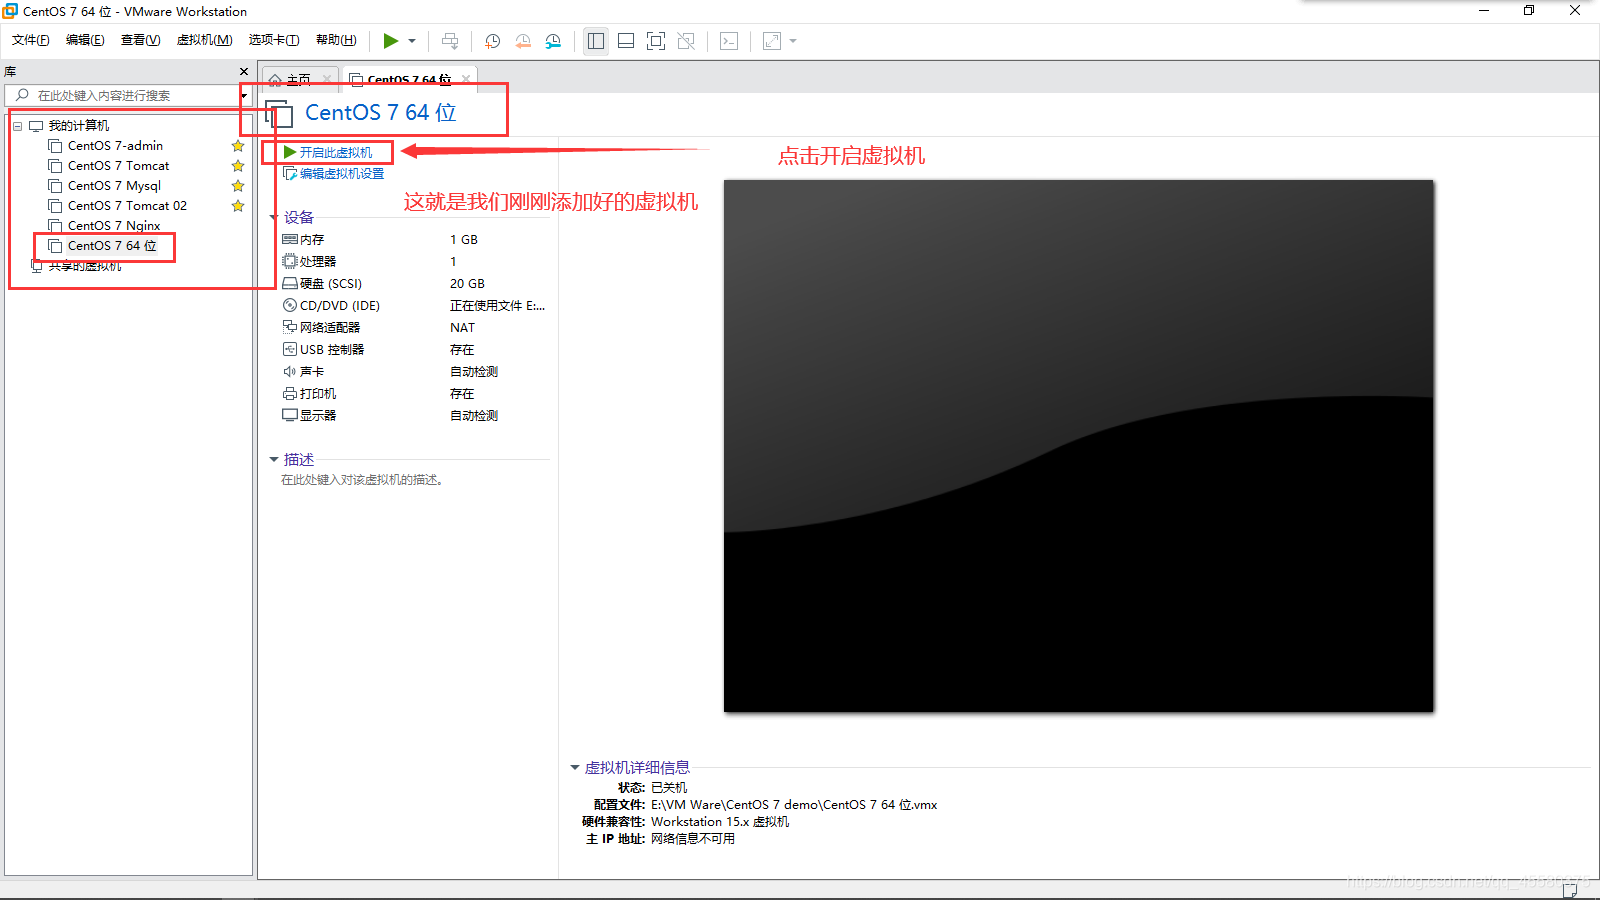Select CentOS 7 Nginx in library

[114, 226]
